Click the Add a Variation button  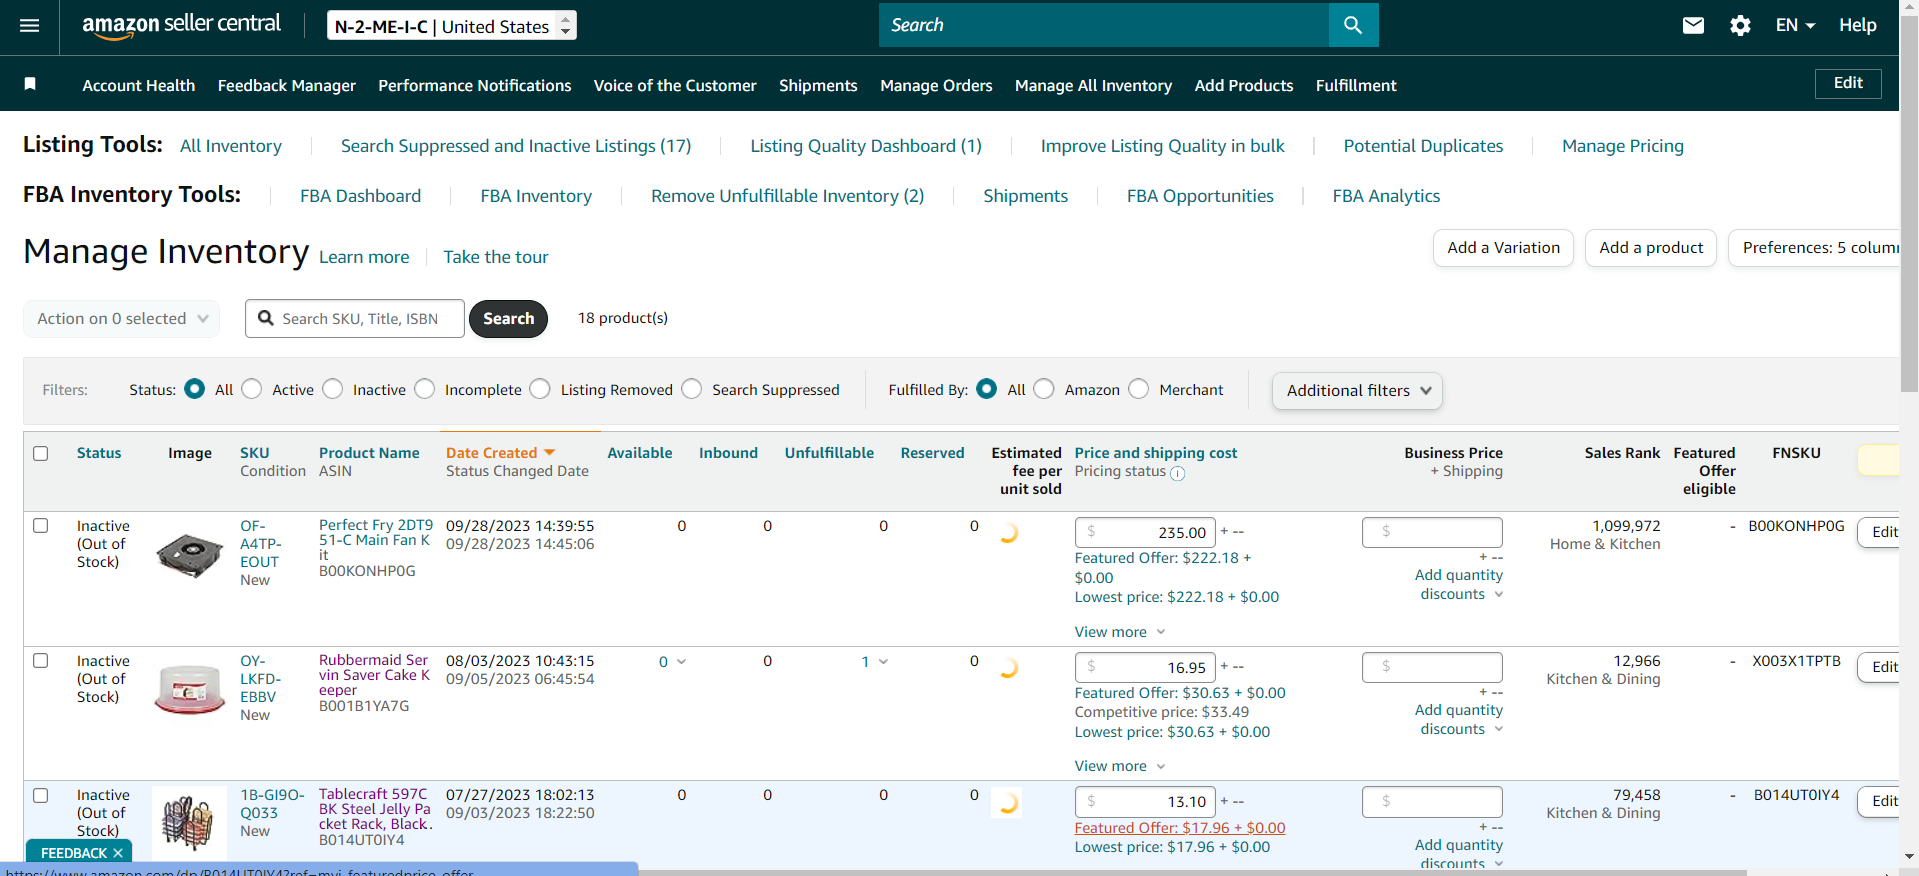pos(1503,248)
